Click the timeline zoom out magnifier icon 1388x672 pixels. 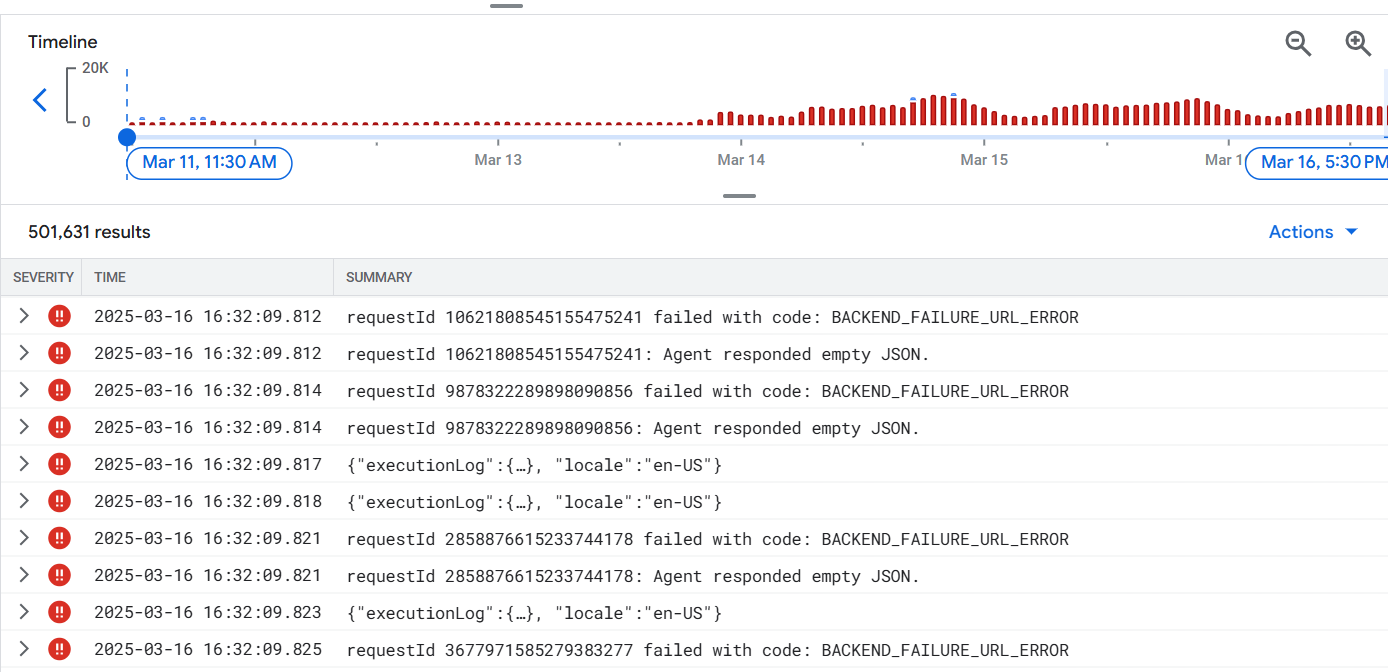(x=1298, y=43)
